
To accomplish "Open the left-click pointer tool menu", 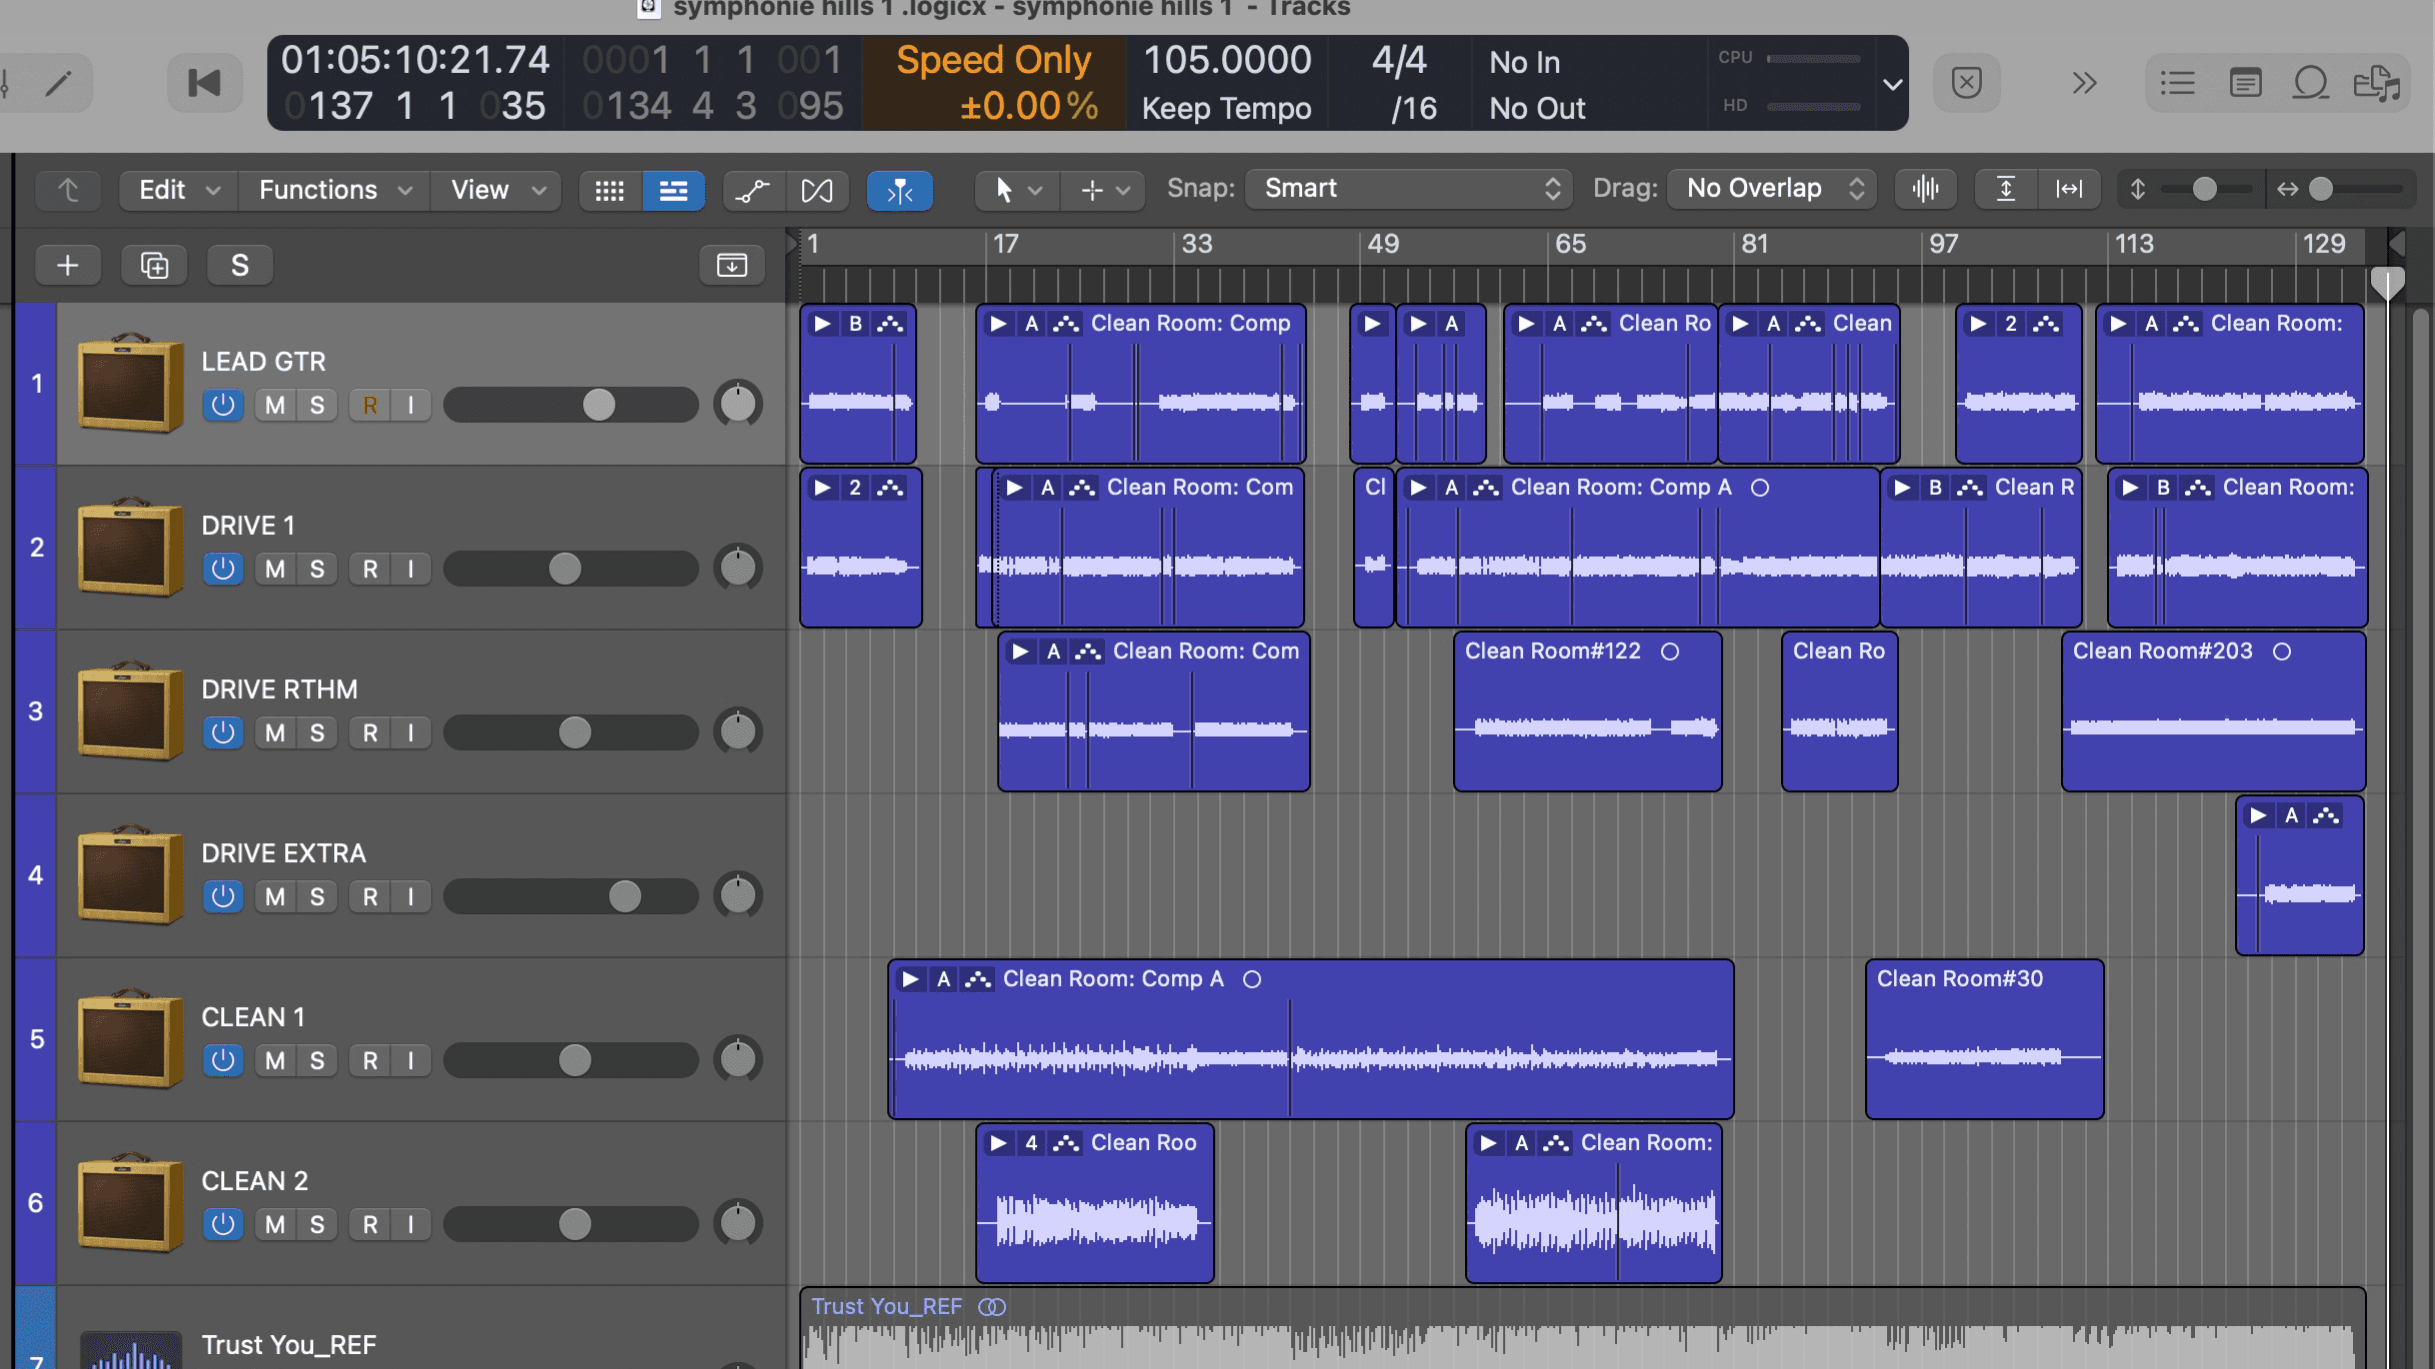I will tap(1017, 190).
